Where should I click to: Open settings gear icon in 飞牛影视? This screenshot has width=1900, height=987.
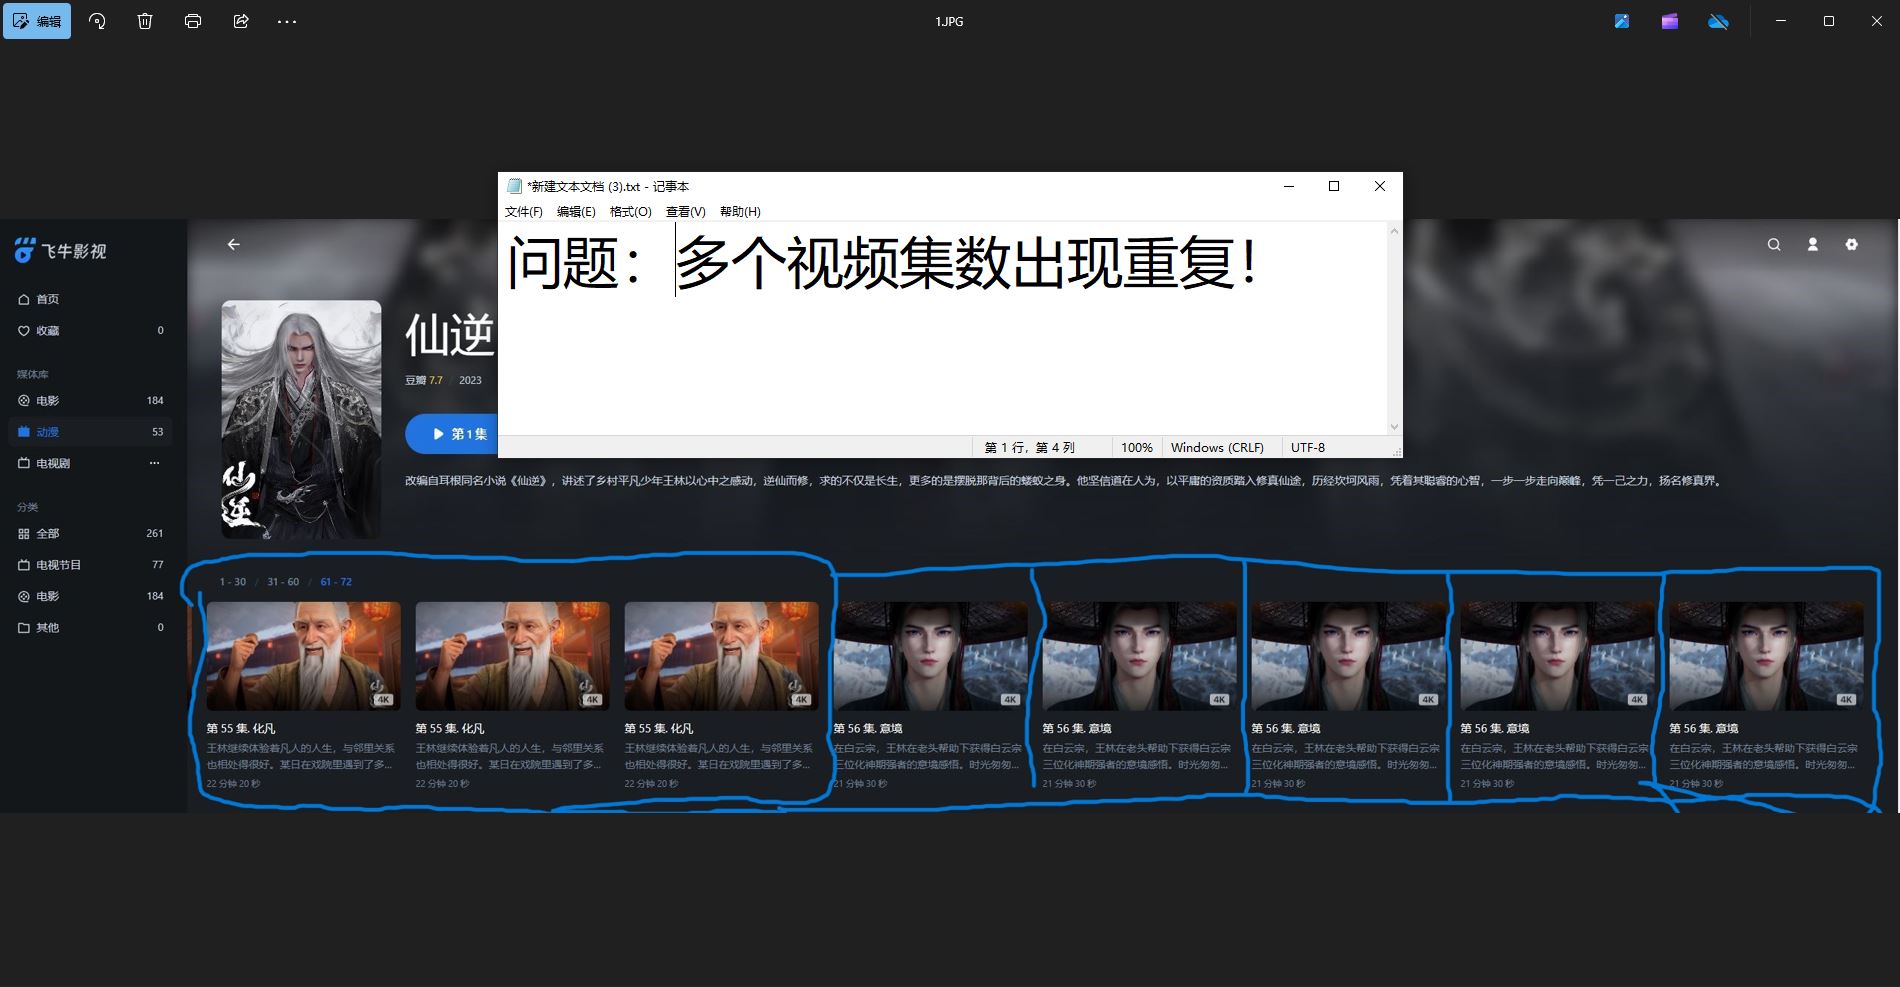pos(1851,244)
